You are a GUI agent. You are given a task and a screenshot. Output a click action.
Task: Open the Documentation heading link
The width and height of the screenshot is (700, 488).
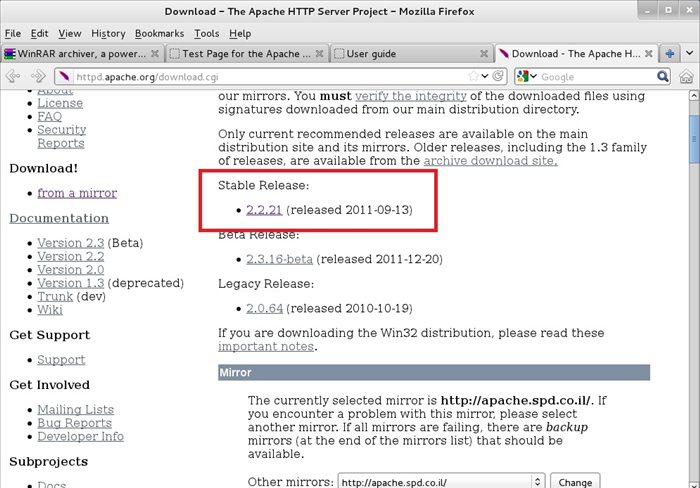(59, 218)
